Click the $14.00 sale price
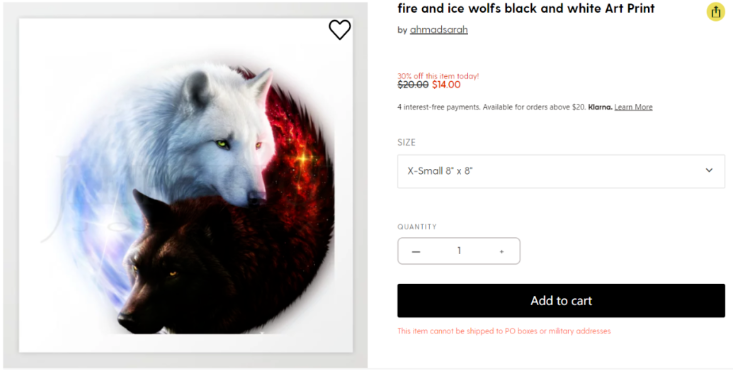The height and width of the screenshot is (372, 733). [446, 85]
